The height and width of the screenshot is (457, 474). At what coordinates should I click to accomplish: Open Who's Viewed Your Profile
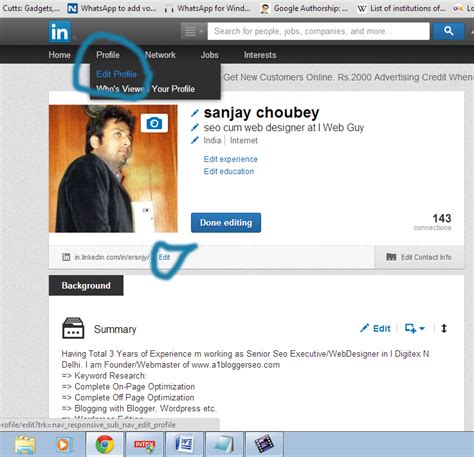point(146,89)
